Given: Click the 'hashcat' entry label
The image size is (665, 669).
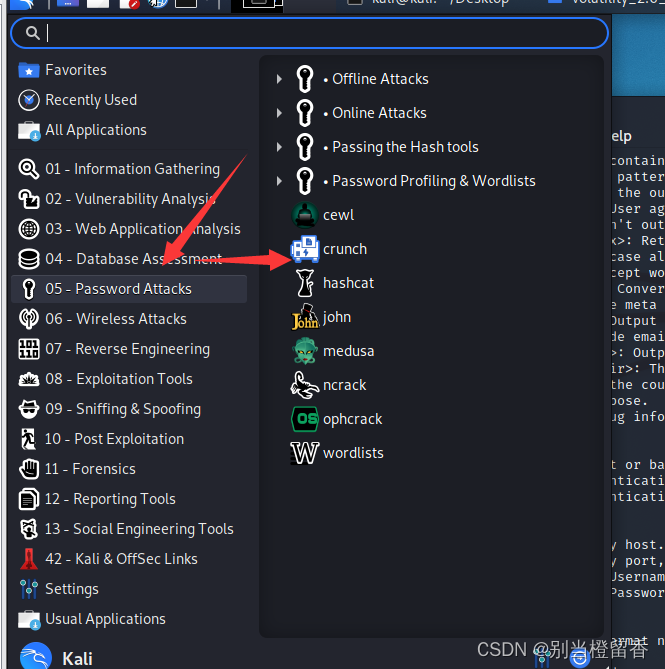Looking at the screenshot, I should pos(348,283).
